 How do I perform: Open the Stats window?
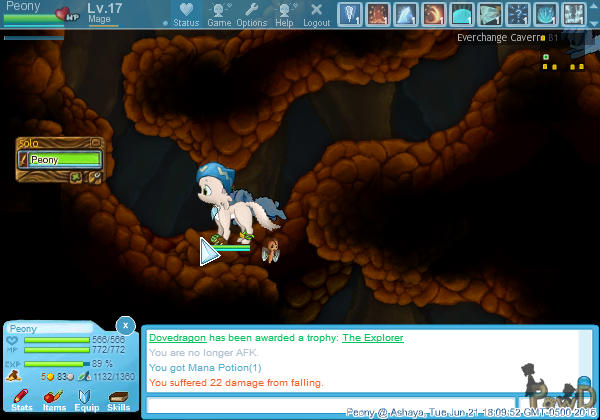[x=21, y=401]
